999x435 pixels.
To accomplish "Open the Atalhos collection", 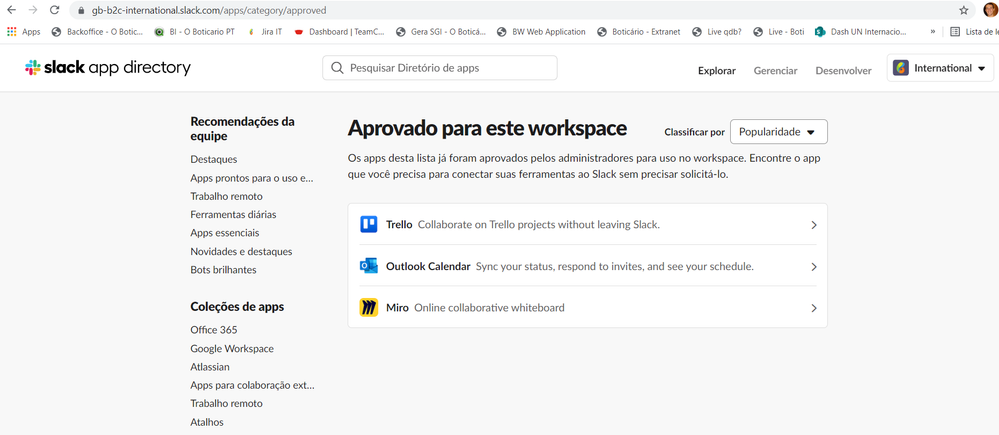I will click(x=207, y=422).
